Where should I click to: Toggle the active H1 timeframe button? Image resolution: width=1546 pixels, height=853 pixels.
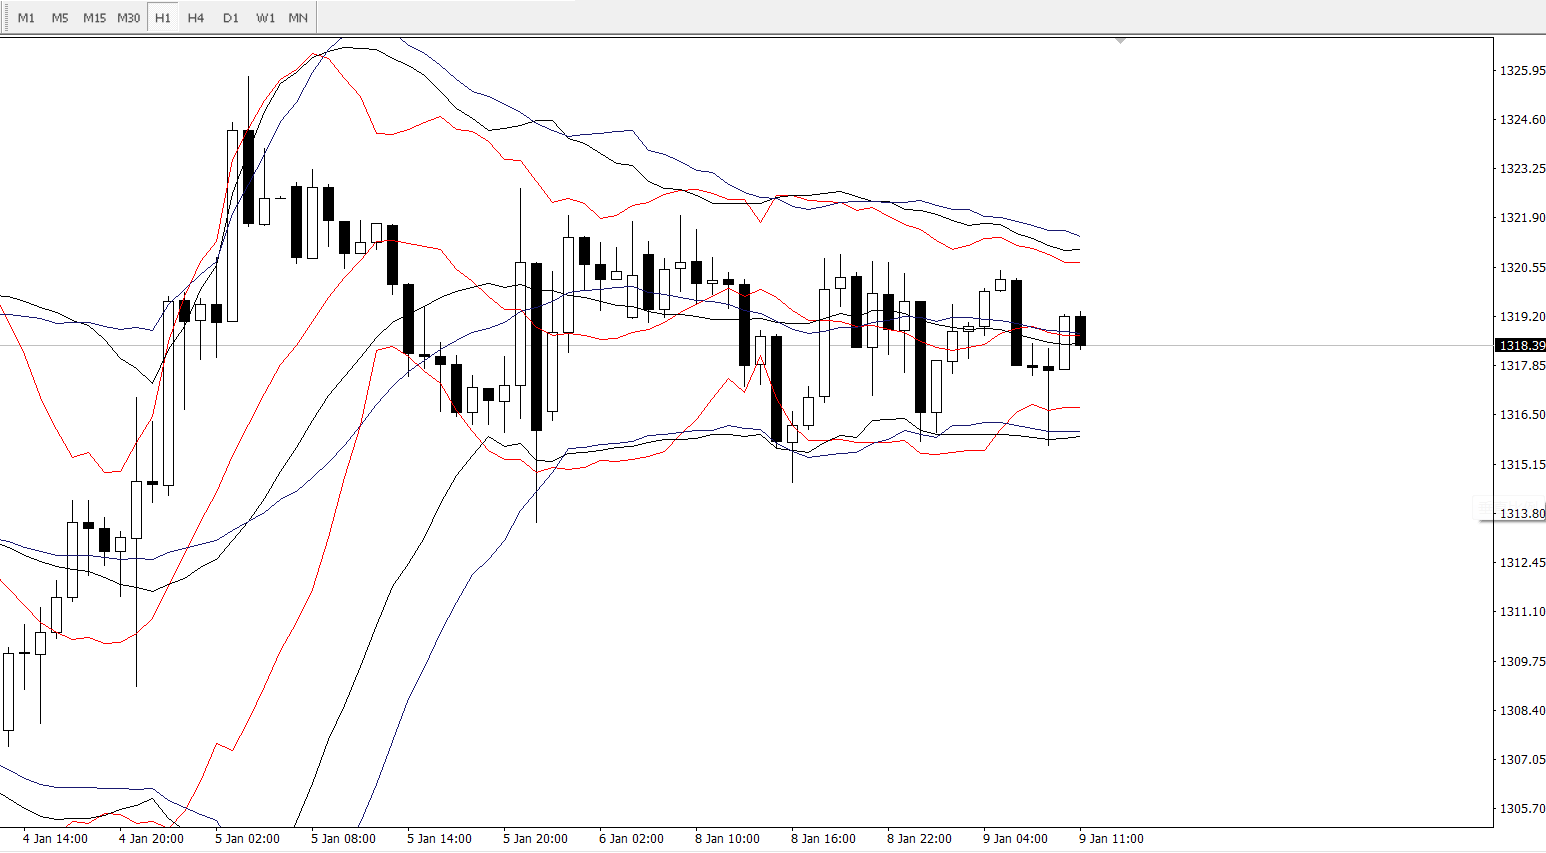[163, 18]
